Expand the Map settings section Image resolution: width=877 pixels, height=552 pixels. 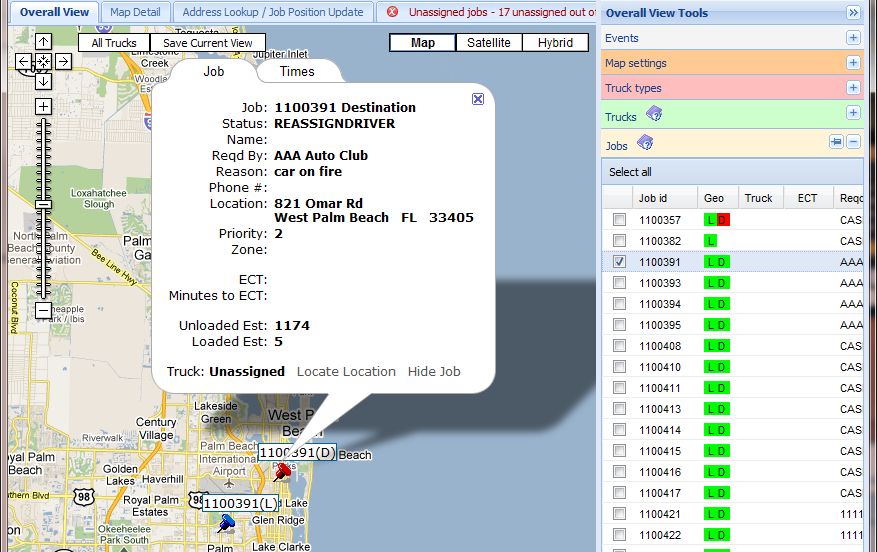tap(853, 63)
